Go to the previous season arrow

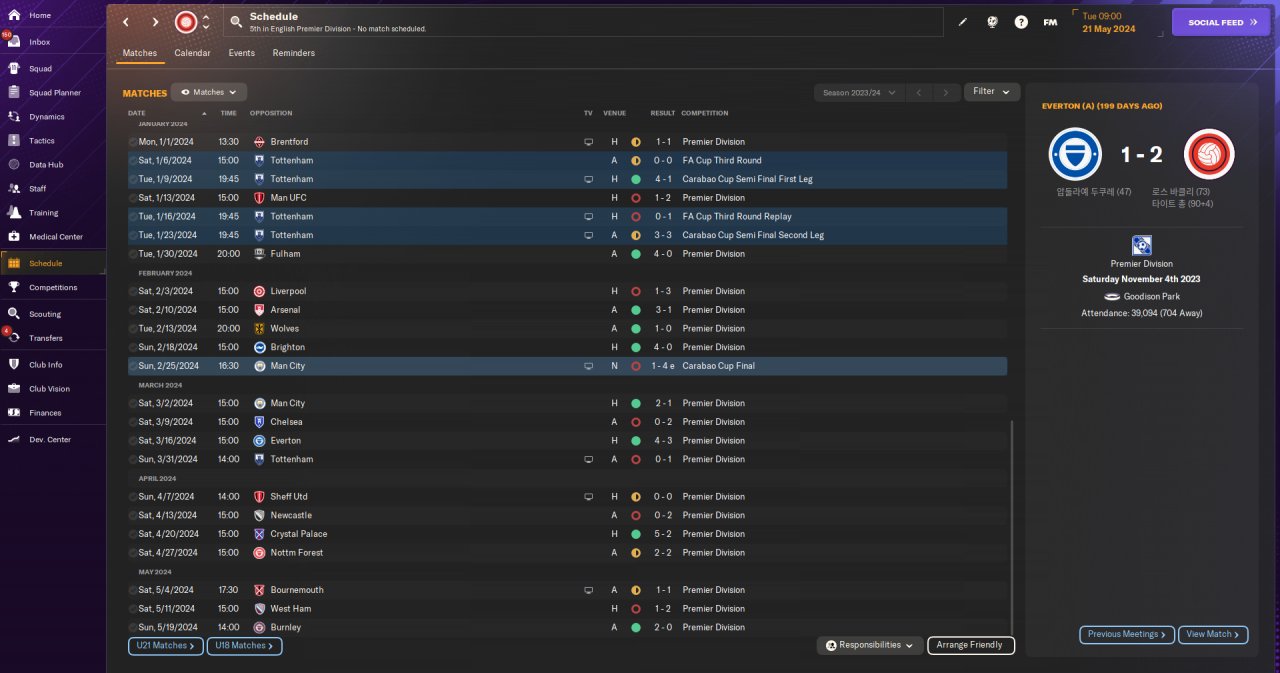(x=919, y=92)
